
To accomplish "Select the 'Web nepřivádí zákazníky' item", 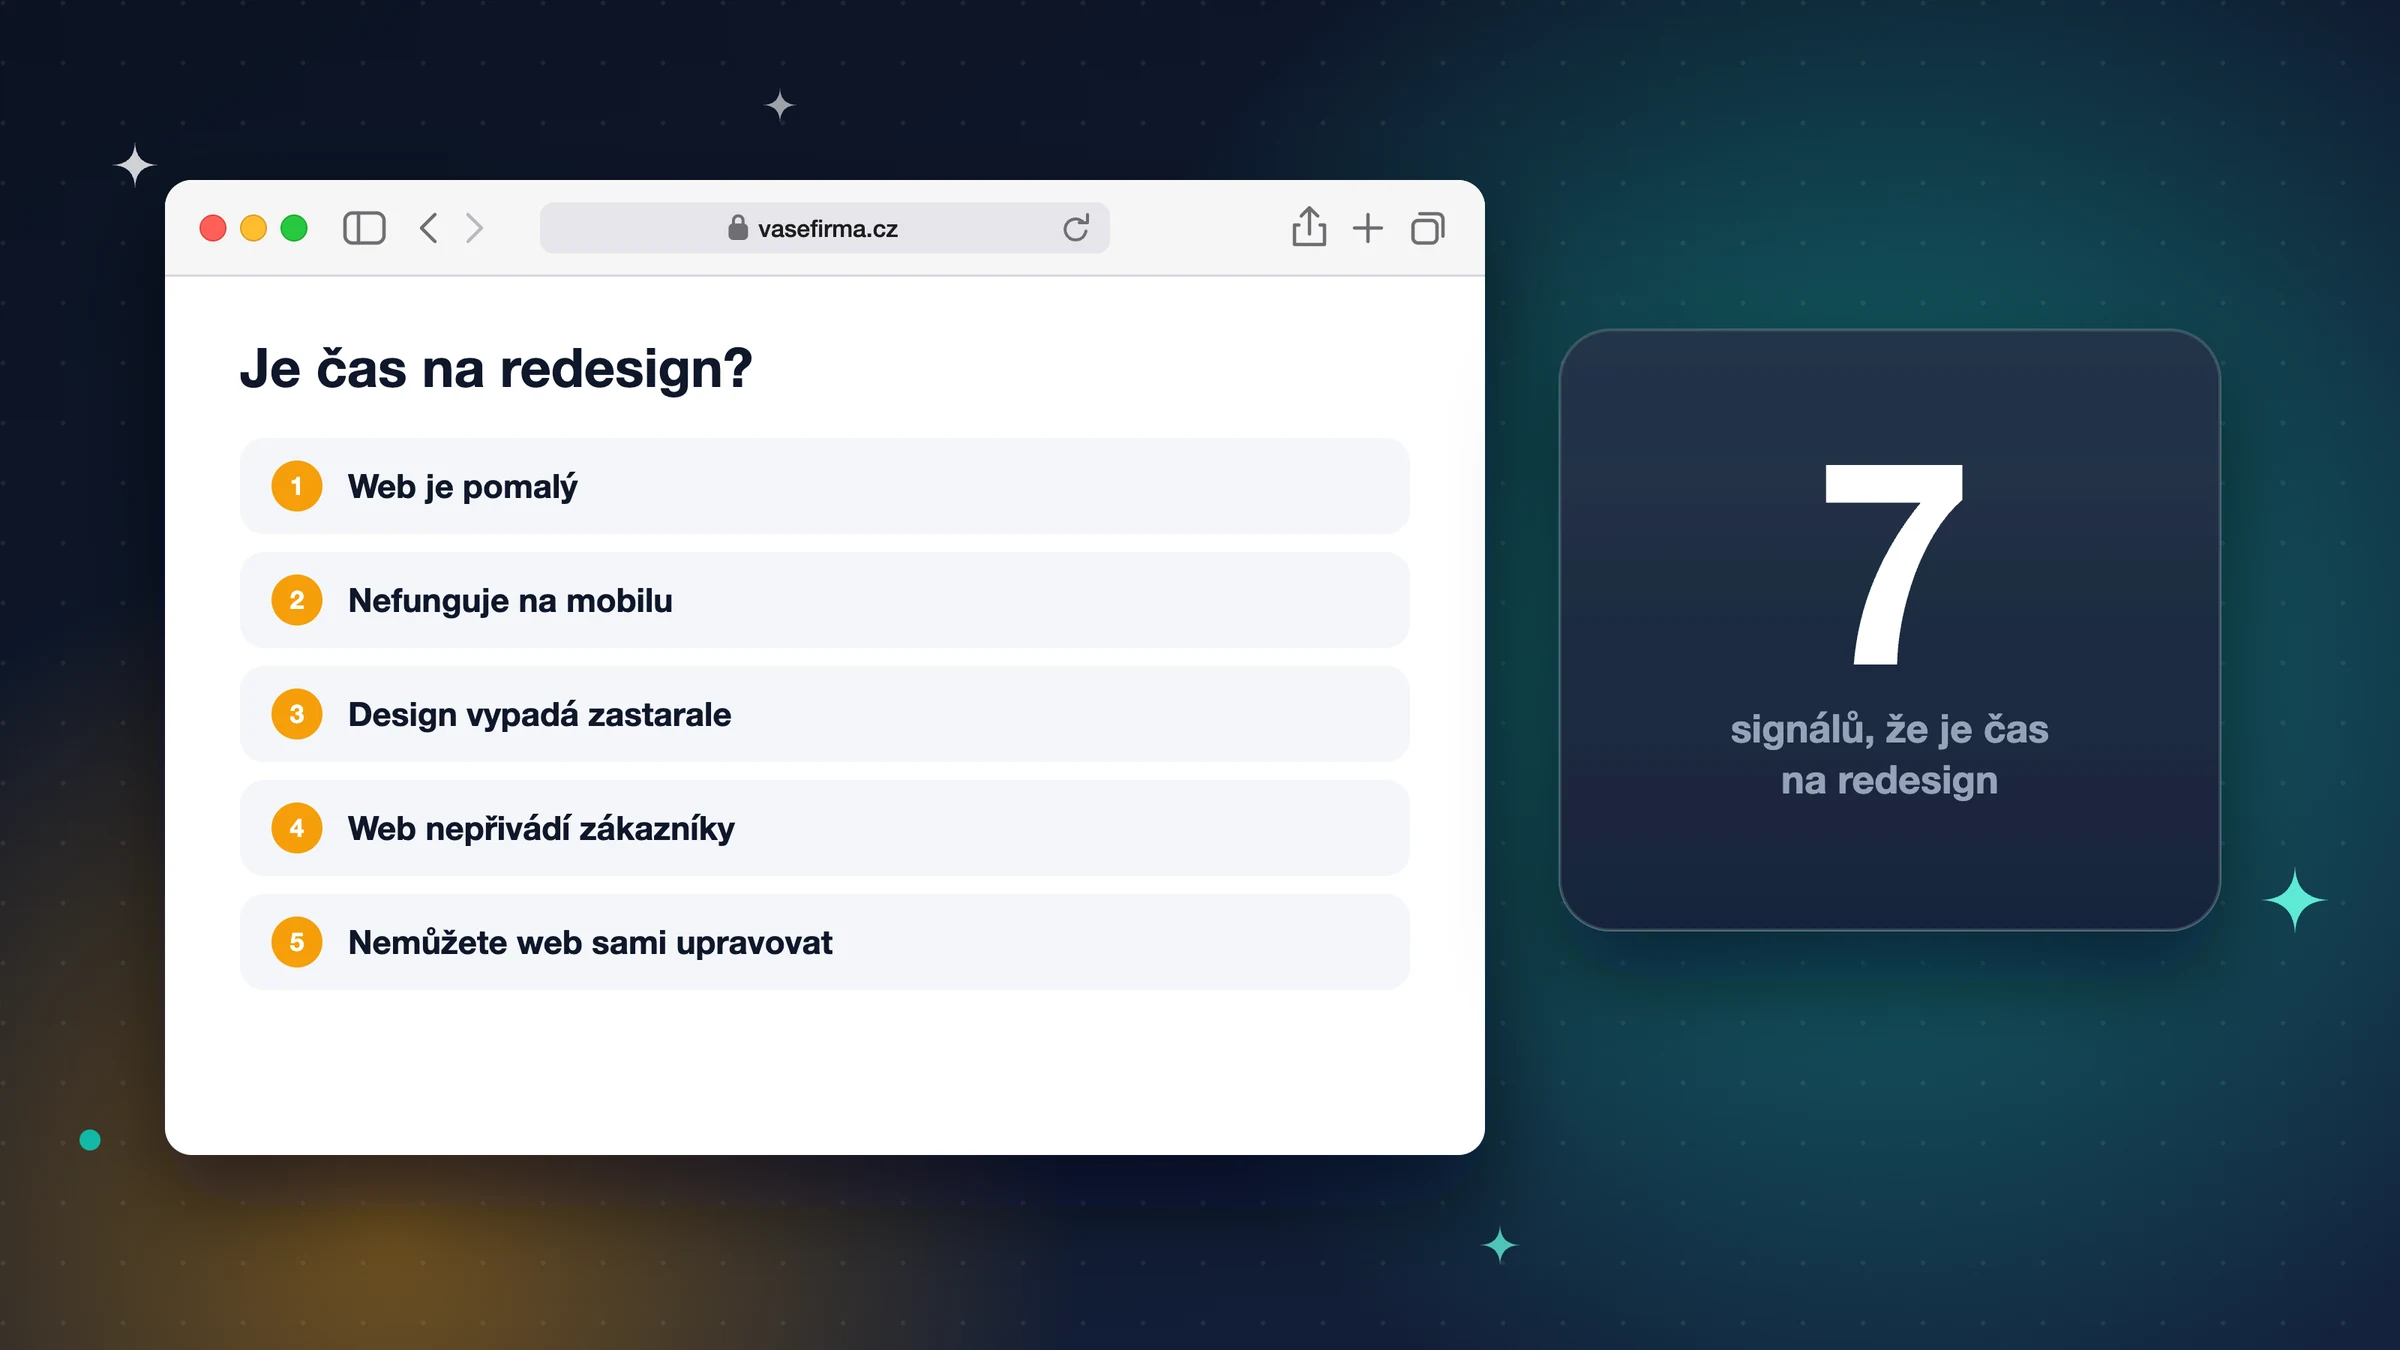I will coord(825,828).
